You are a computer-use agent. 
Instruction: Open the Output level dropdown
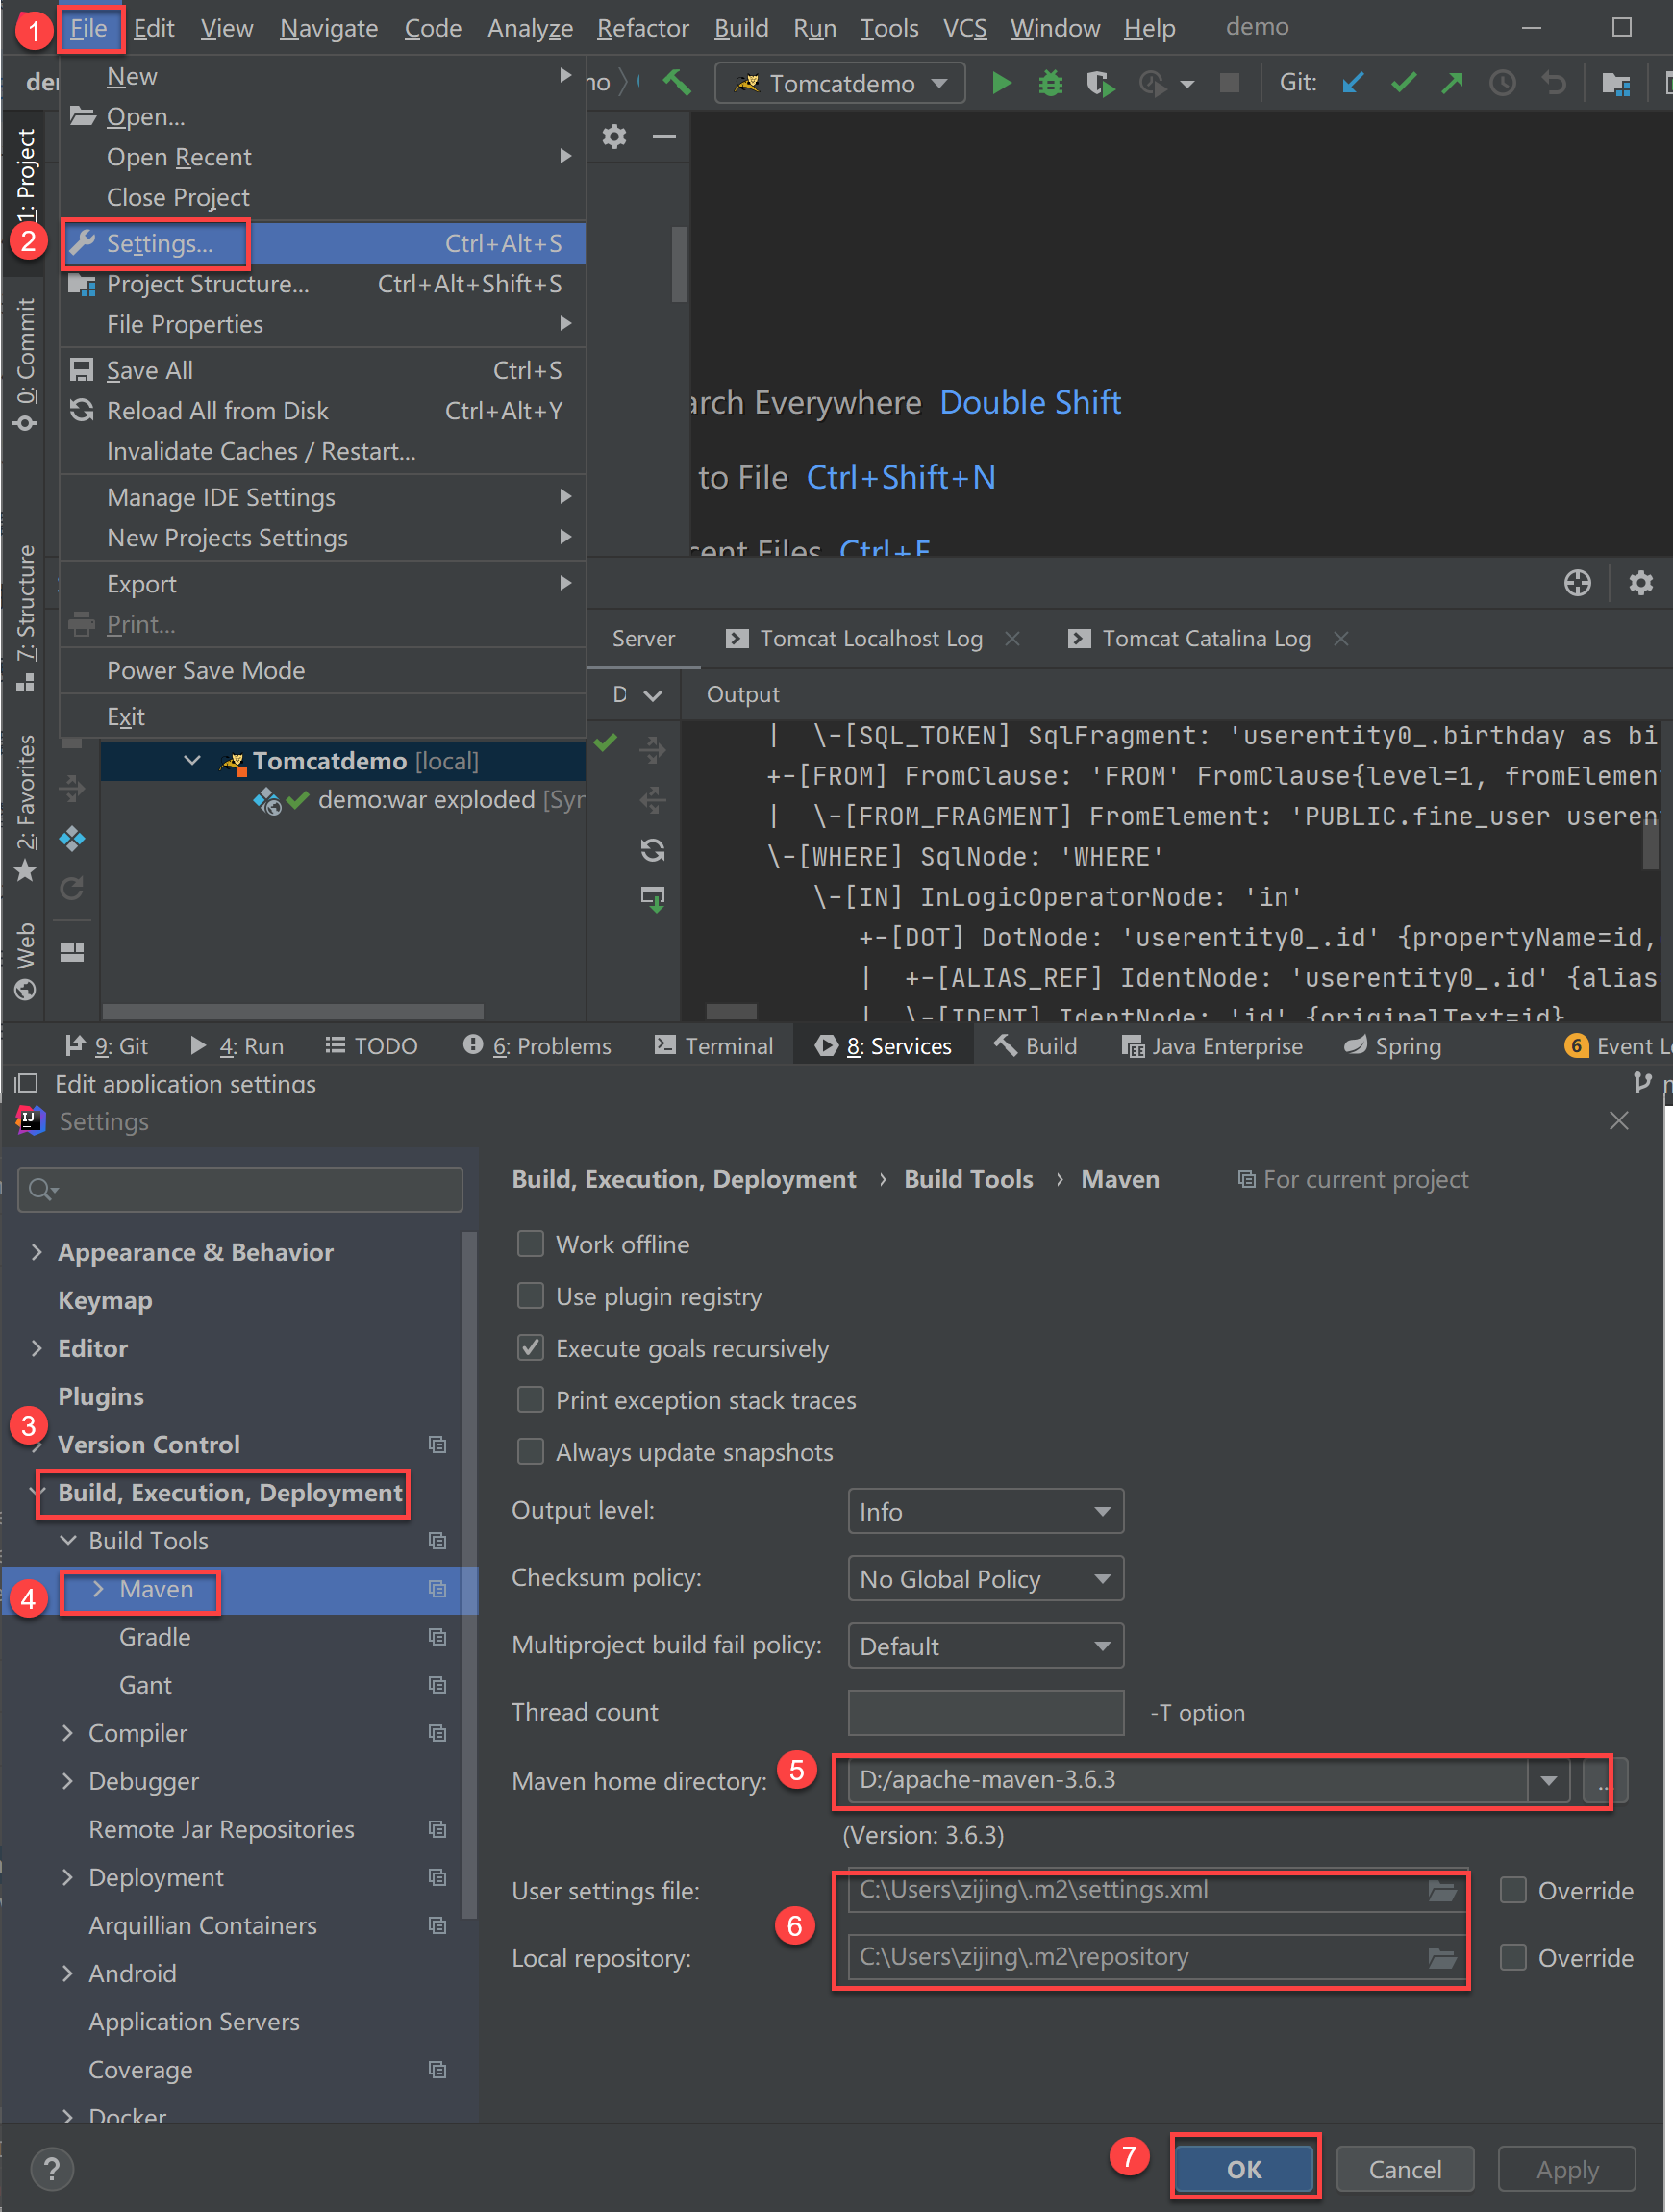coord(985,1511)
